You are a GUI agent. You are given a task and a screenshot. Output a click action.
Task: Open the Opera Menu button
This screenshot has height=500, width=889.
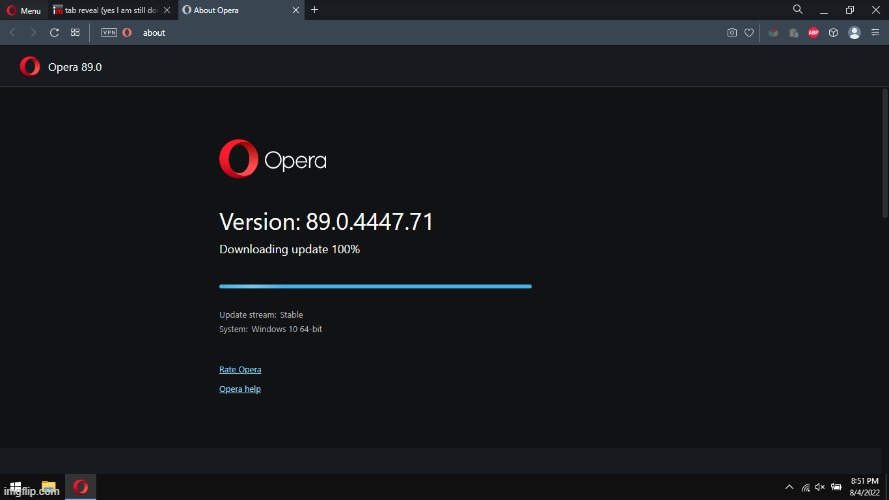coord(24,10)
